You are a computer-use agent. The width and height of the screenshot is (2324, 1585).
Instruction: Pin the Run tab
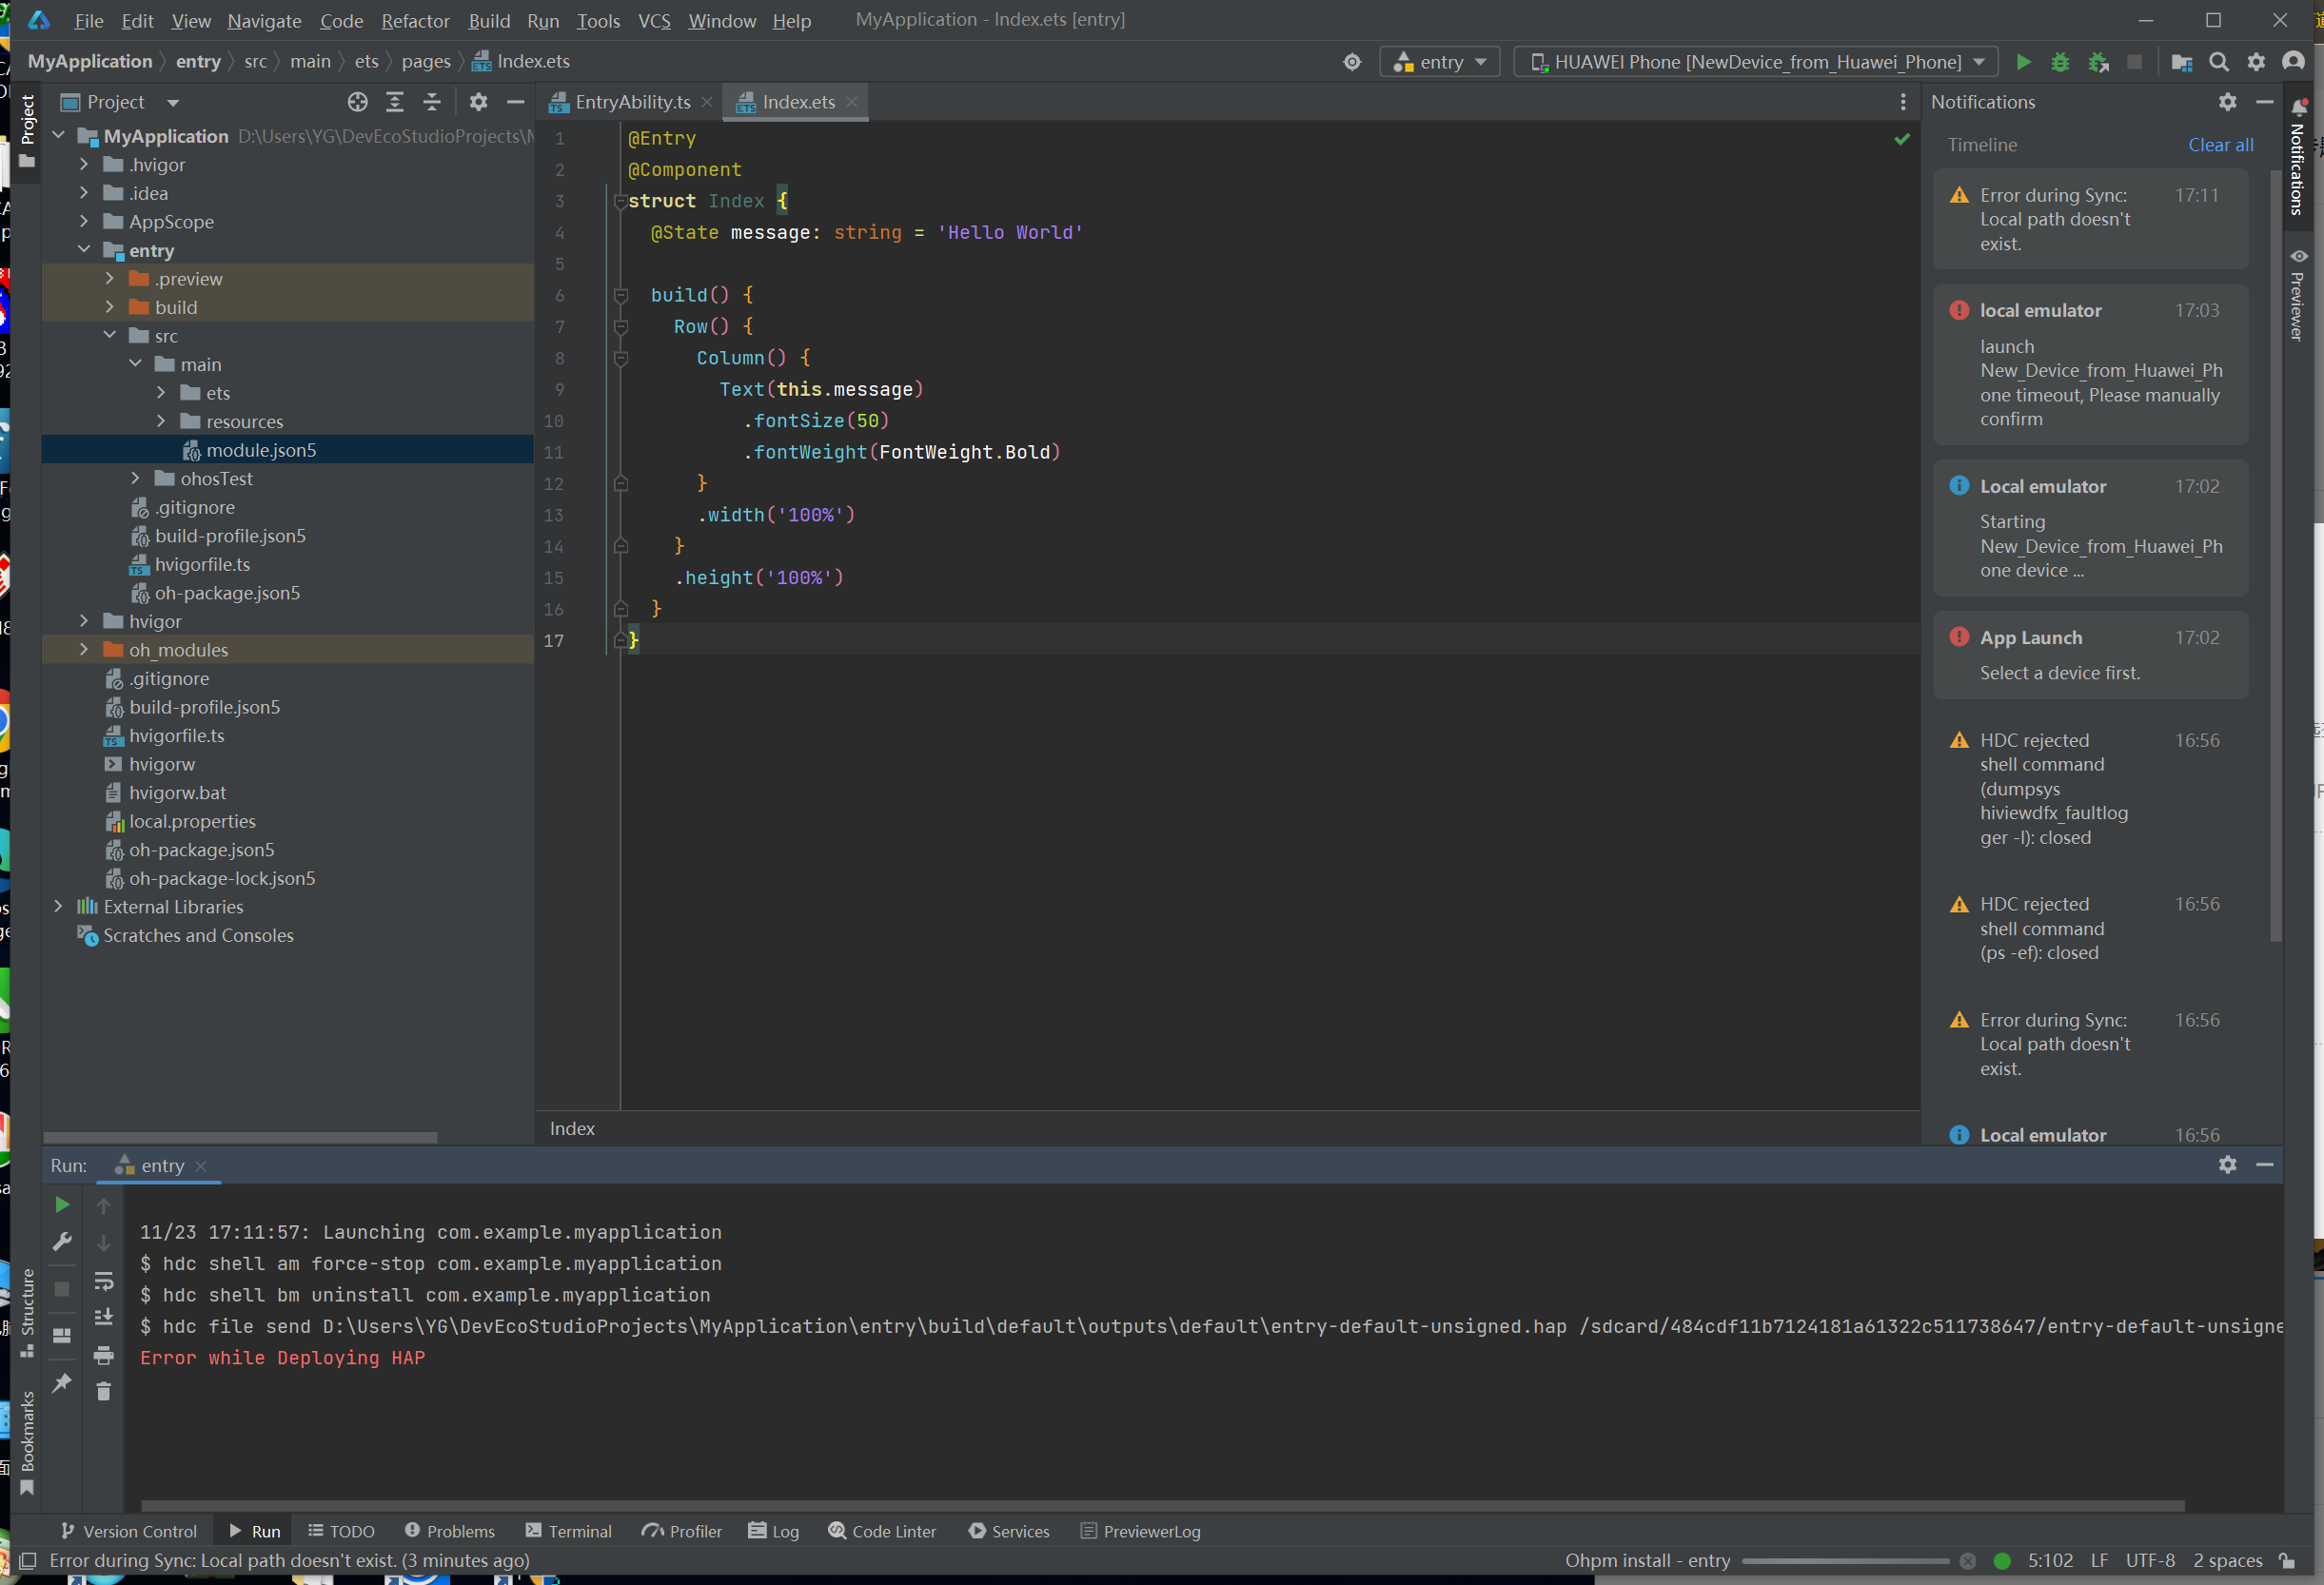click(62, 1383)
